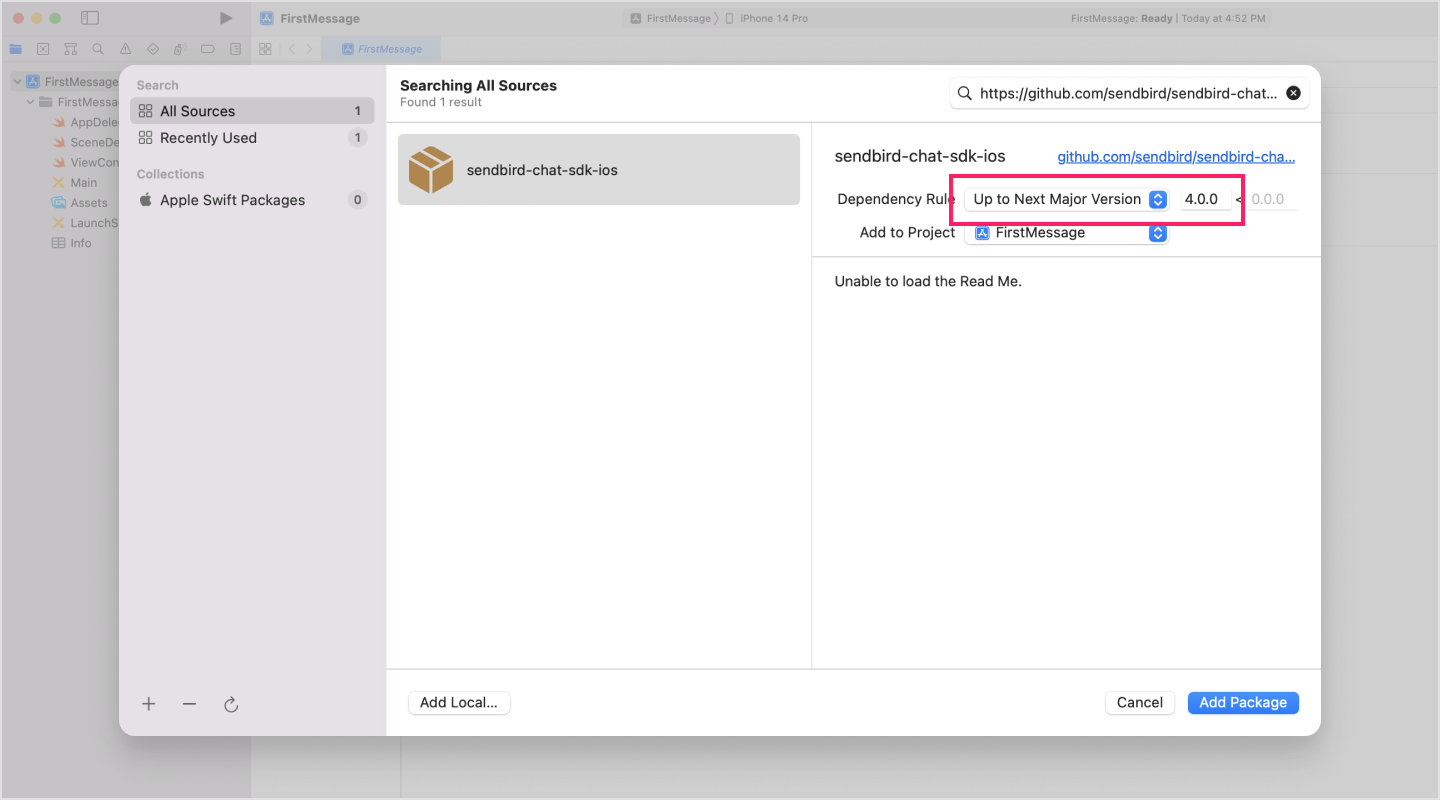
Task: Click the remove source minus icon
Action: pyautogui.click(x=189, y=704)
